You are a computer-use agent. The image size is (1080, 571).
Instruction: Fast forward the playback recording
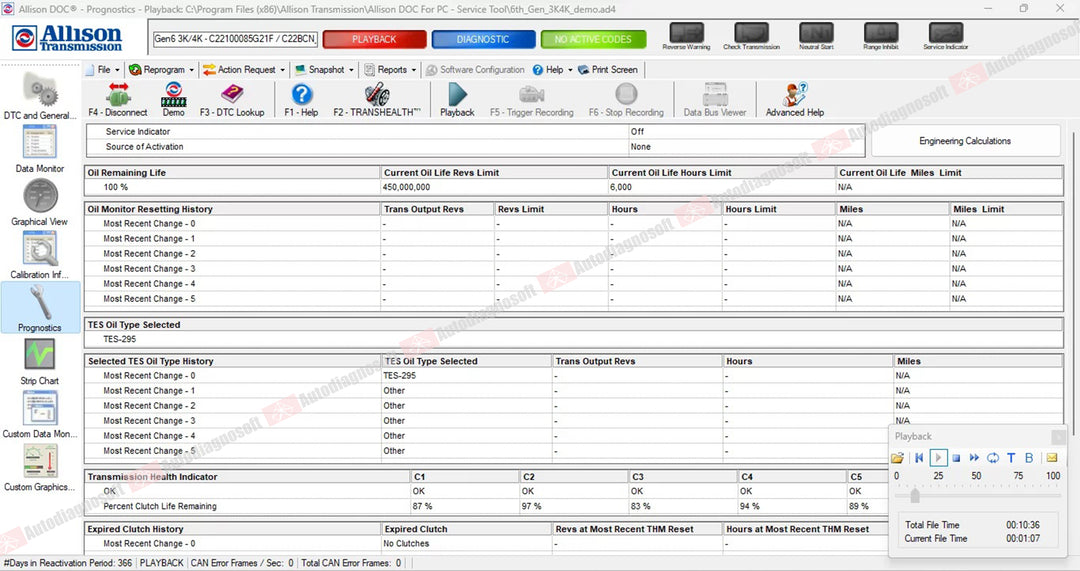click(974, 457)
